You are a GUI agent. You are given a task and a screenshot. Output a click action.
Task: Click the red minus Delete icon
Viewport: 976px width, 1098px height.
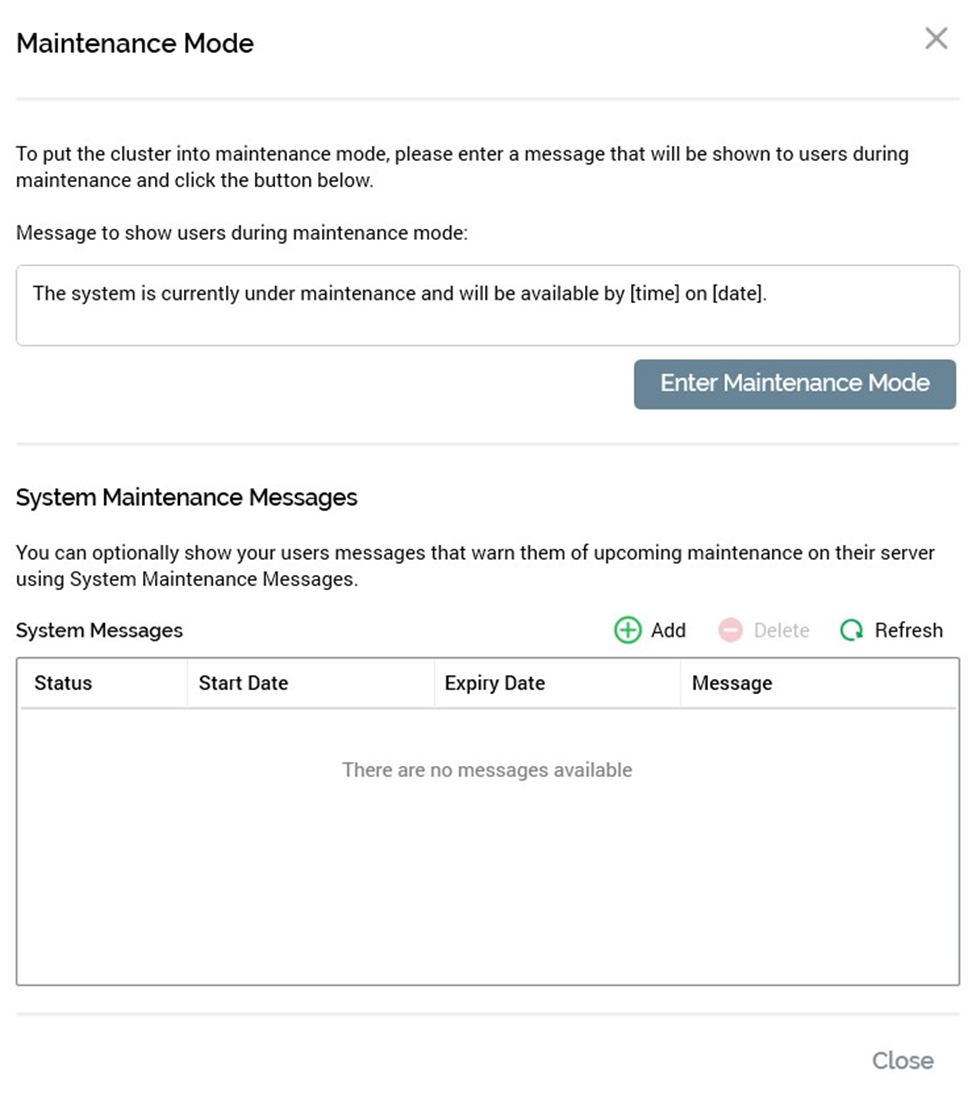[731, 630]
